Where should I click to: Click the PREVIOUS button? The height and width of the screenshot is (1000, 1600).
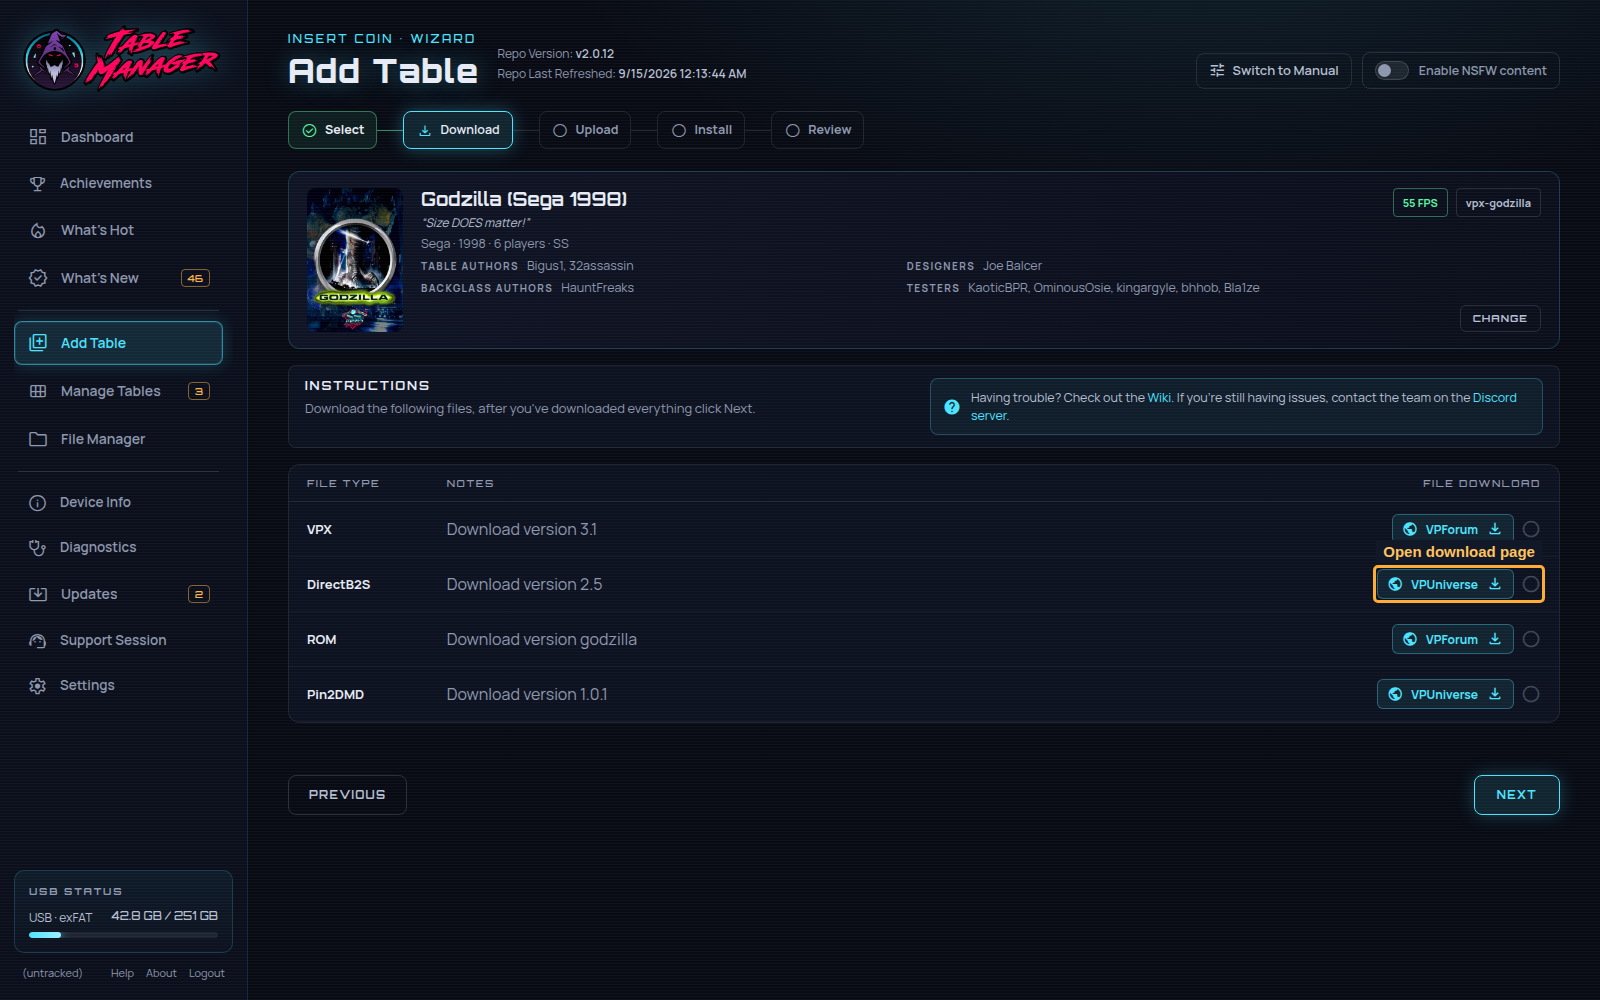pos(347,795)
